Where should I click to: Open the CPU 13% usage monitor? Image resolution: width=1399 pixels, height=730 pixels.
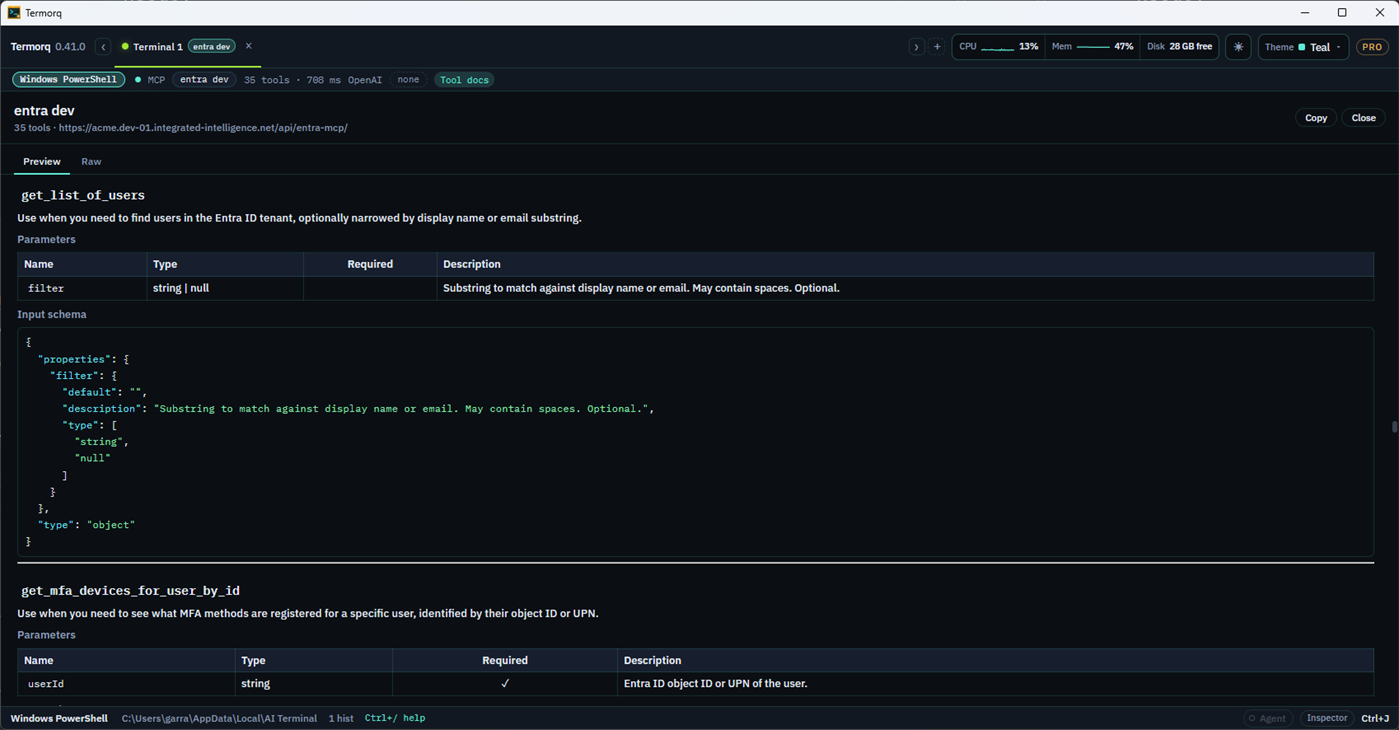tap(999, 47)
